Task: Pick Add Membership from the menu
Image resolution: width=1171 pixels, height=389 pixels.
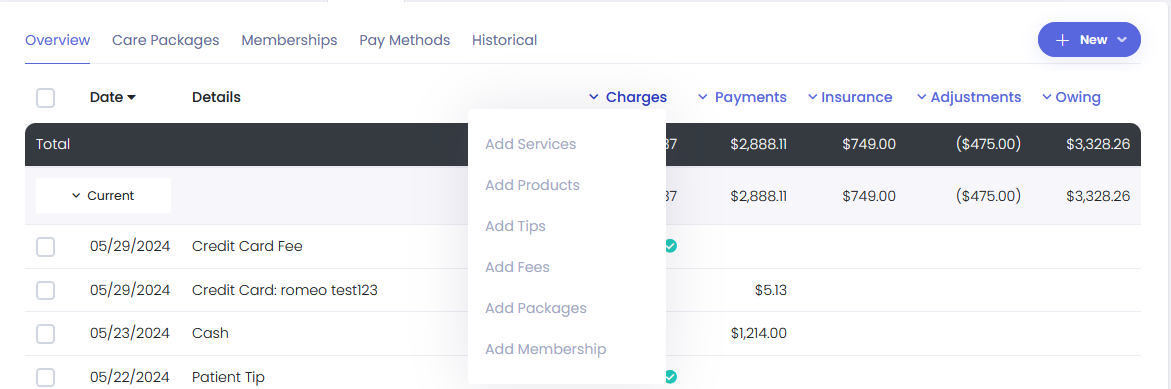Action: 545,349
